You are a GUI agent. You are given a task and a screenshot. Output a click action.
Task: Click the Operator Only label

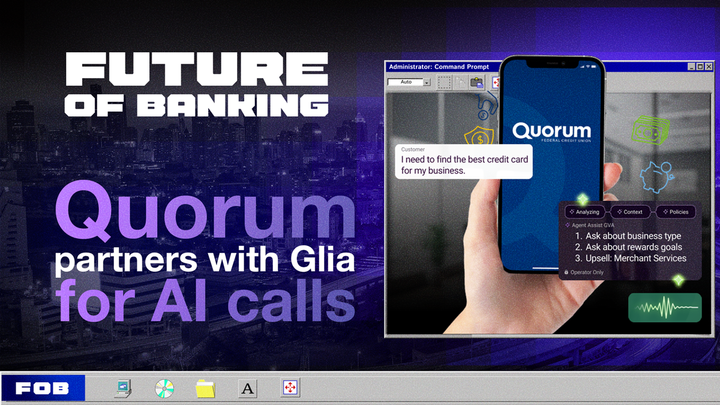coord(584,272)
